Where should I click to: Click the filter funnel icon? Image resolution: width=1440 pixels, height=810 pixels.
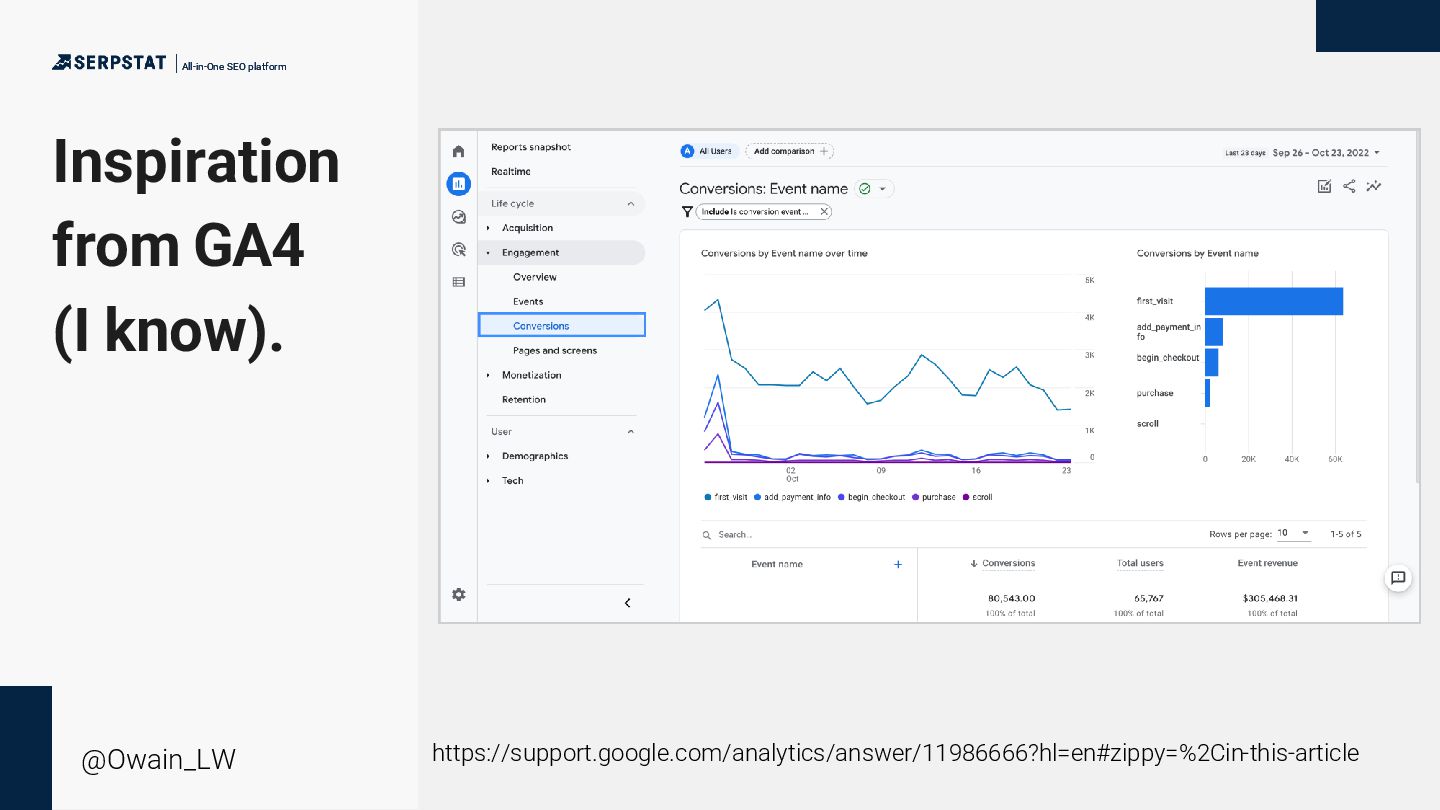[686, 212]
